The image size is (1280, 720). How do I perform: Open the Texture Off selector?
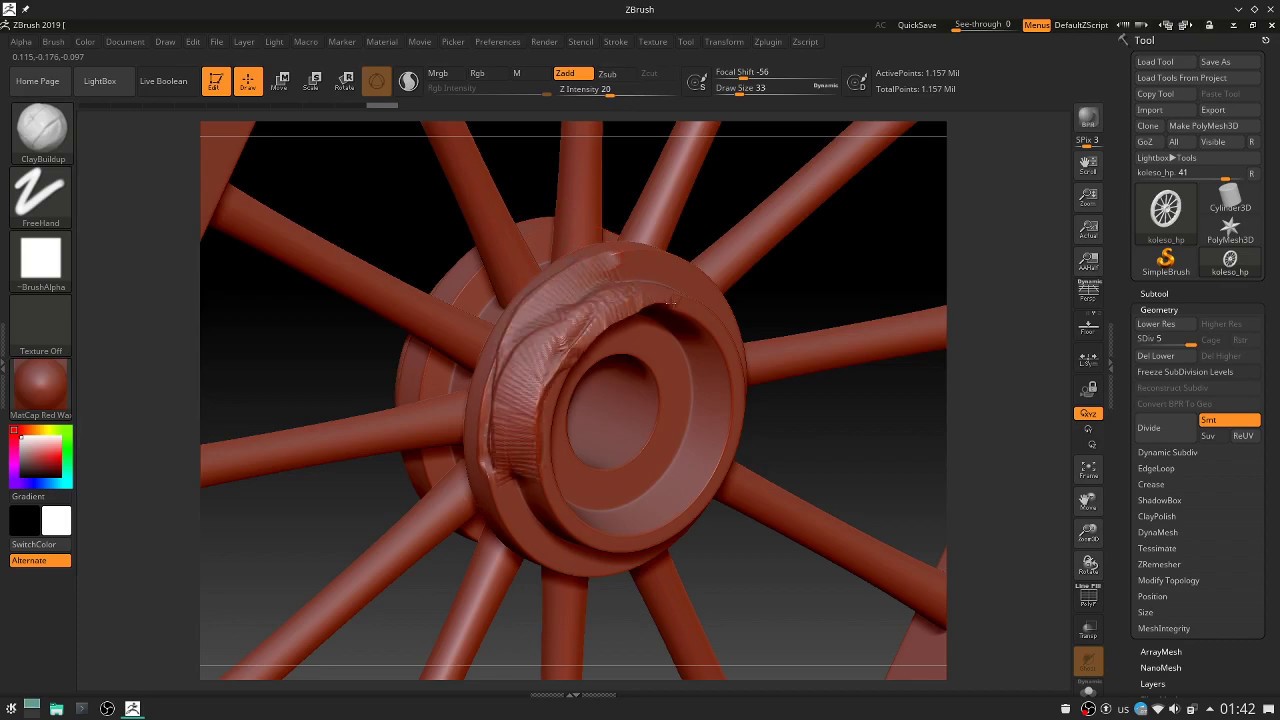(42, 325)
